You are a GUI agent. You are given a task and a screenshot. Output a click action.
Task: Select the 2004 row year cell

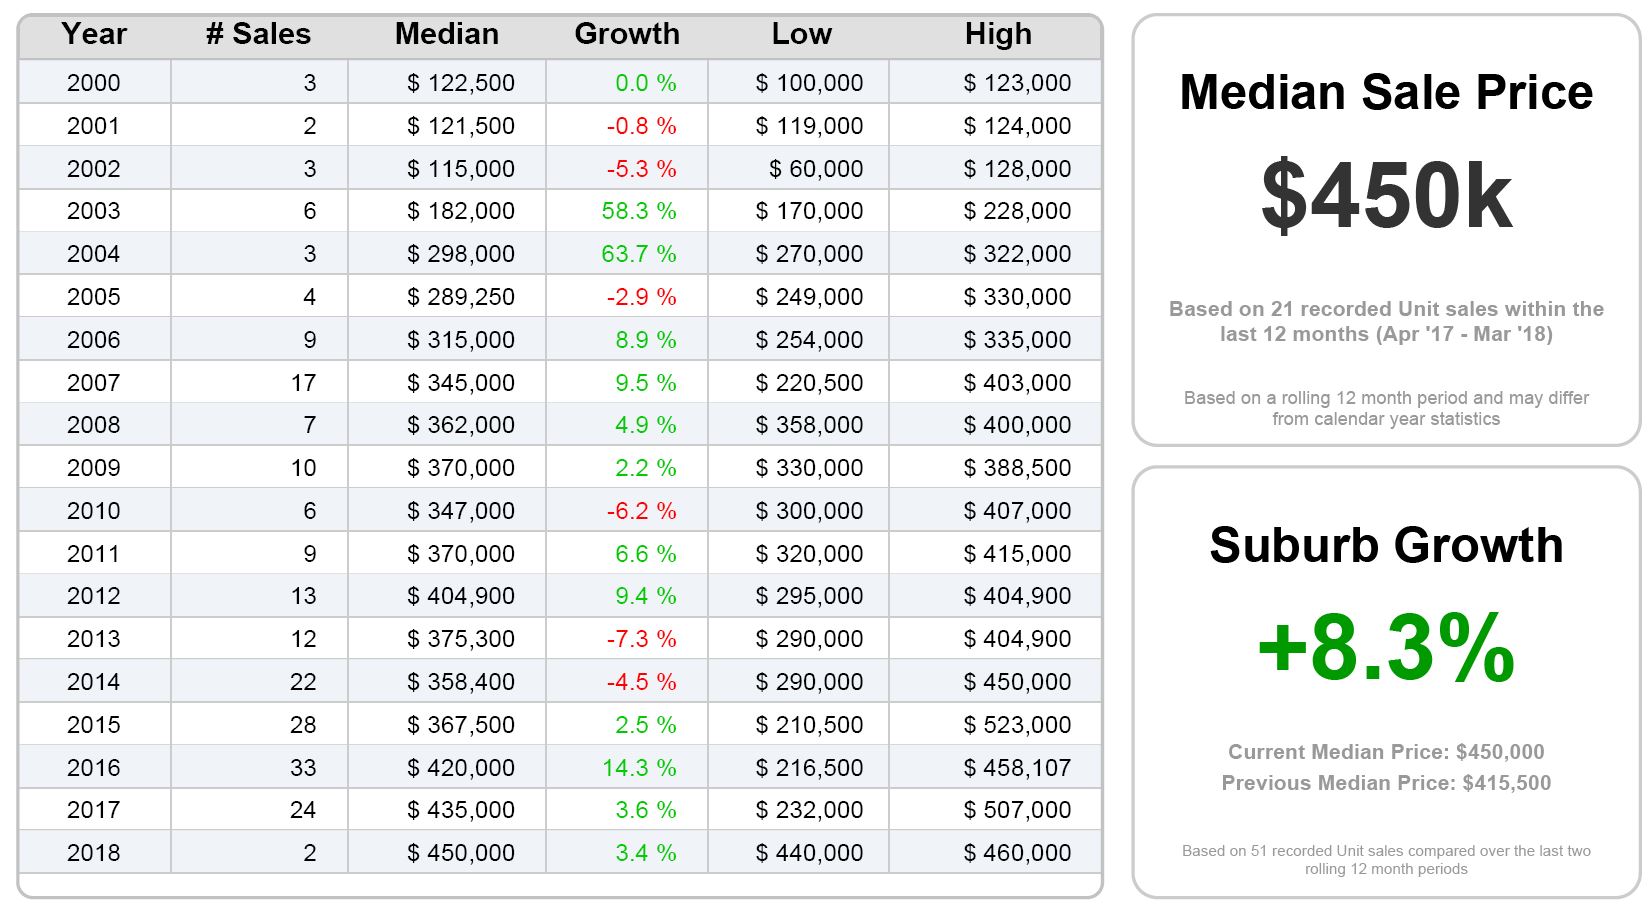tap(93, 254)
